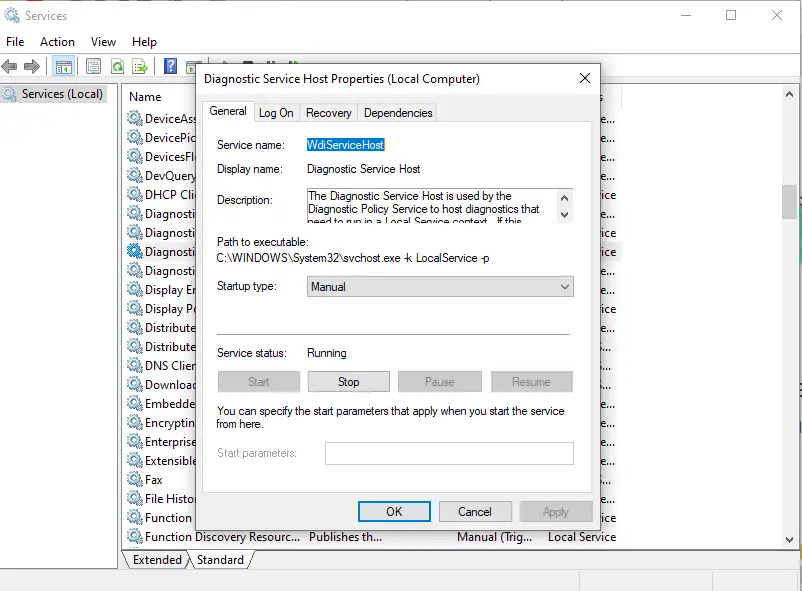This screenshot has width=802, height=591.
Task: Click the description text in the dialog
Action: [x=431, y=206]
